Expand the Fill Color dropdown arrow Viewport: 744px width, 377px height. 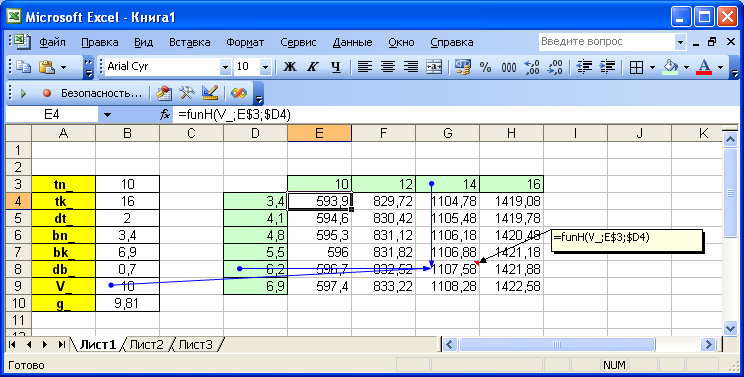coord(687,67)
